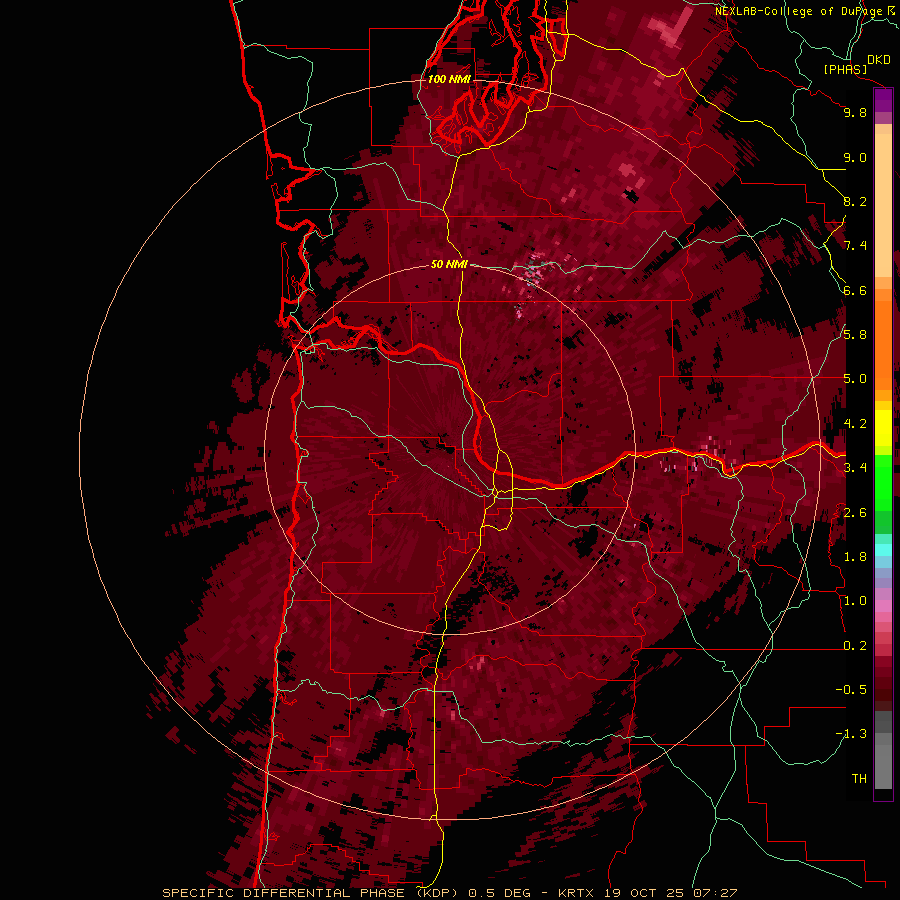Image resolution: width=900 pixels, height=900 pixels.
Task: Click the 5.0 value on the color scale
Action: click(x=855, y=379)
